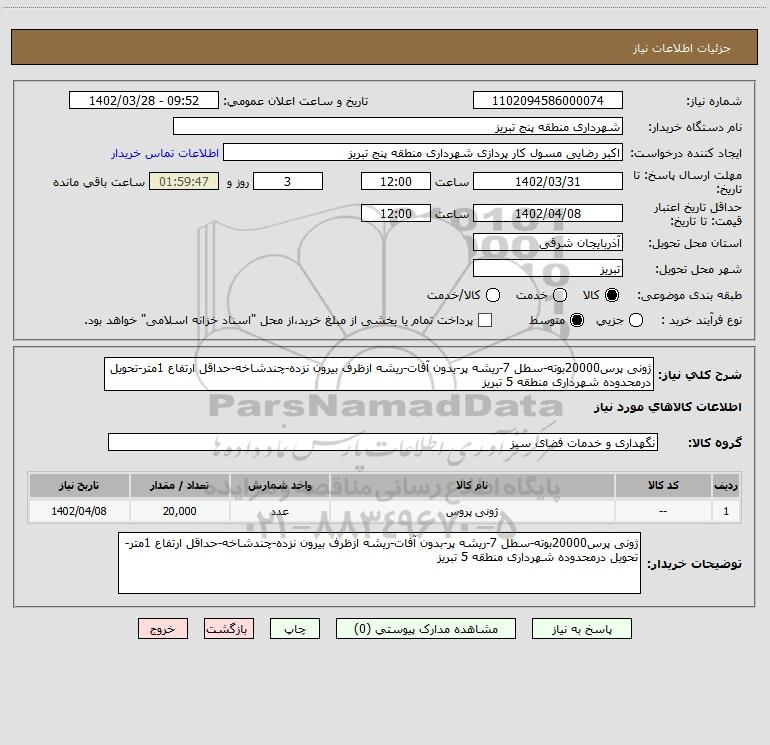Viewport: 770px width, 745px height.
Task: Click the تاریخ نیاز column header
Action: click(x=79, y=486)
